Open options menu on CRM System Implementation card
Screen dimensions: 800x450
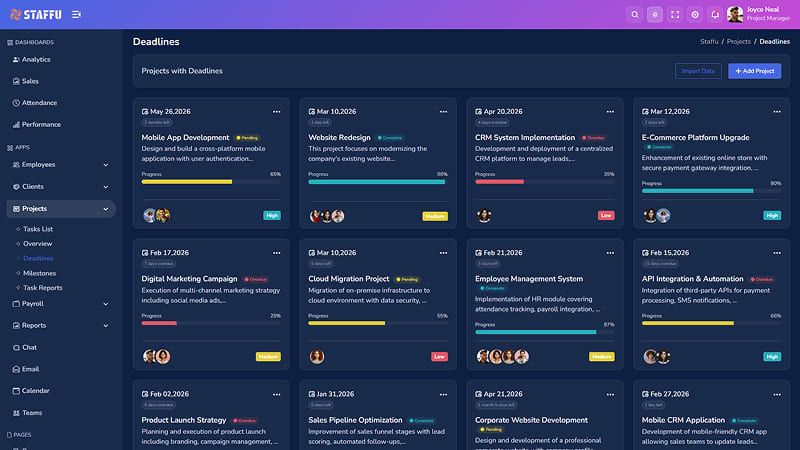pos(610,112)
